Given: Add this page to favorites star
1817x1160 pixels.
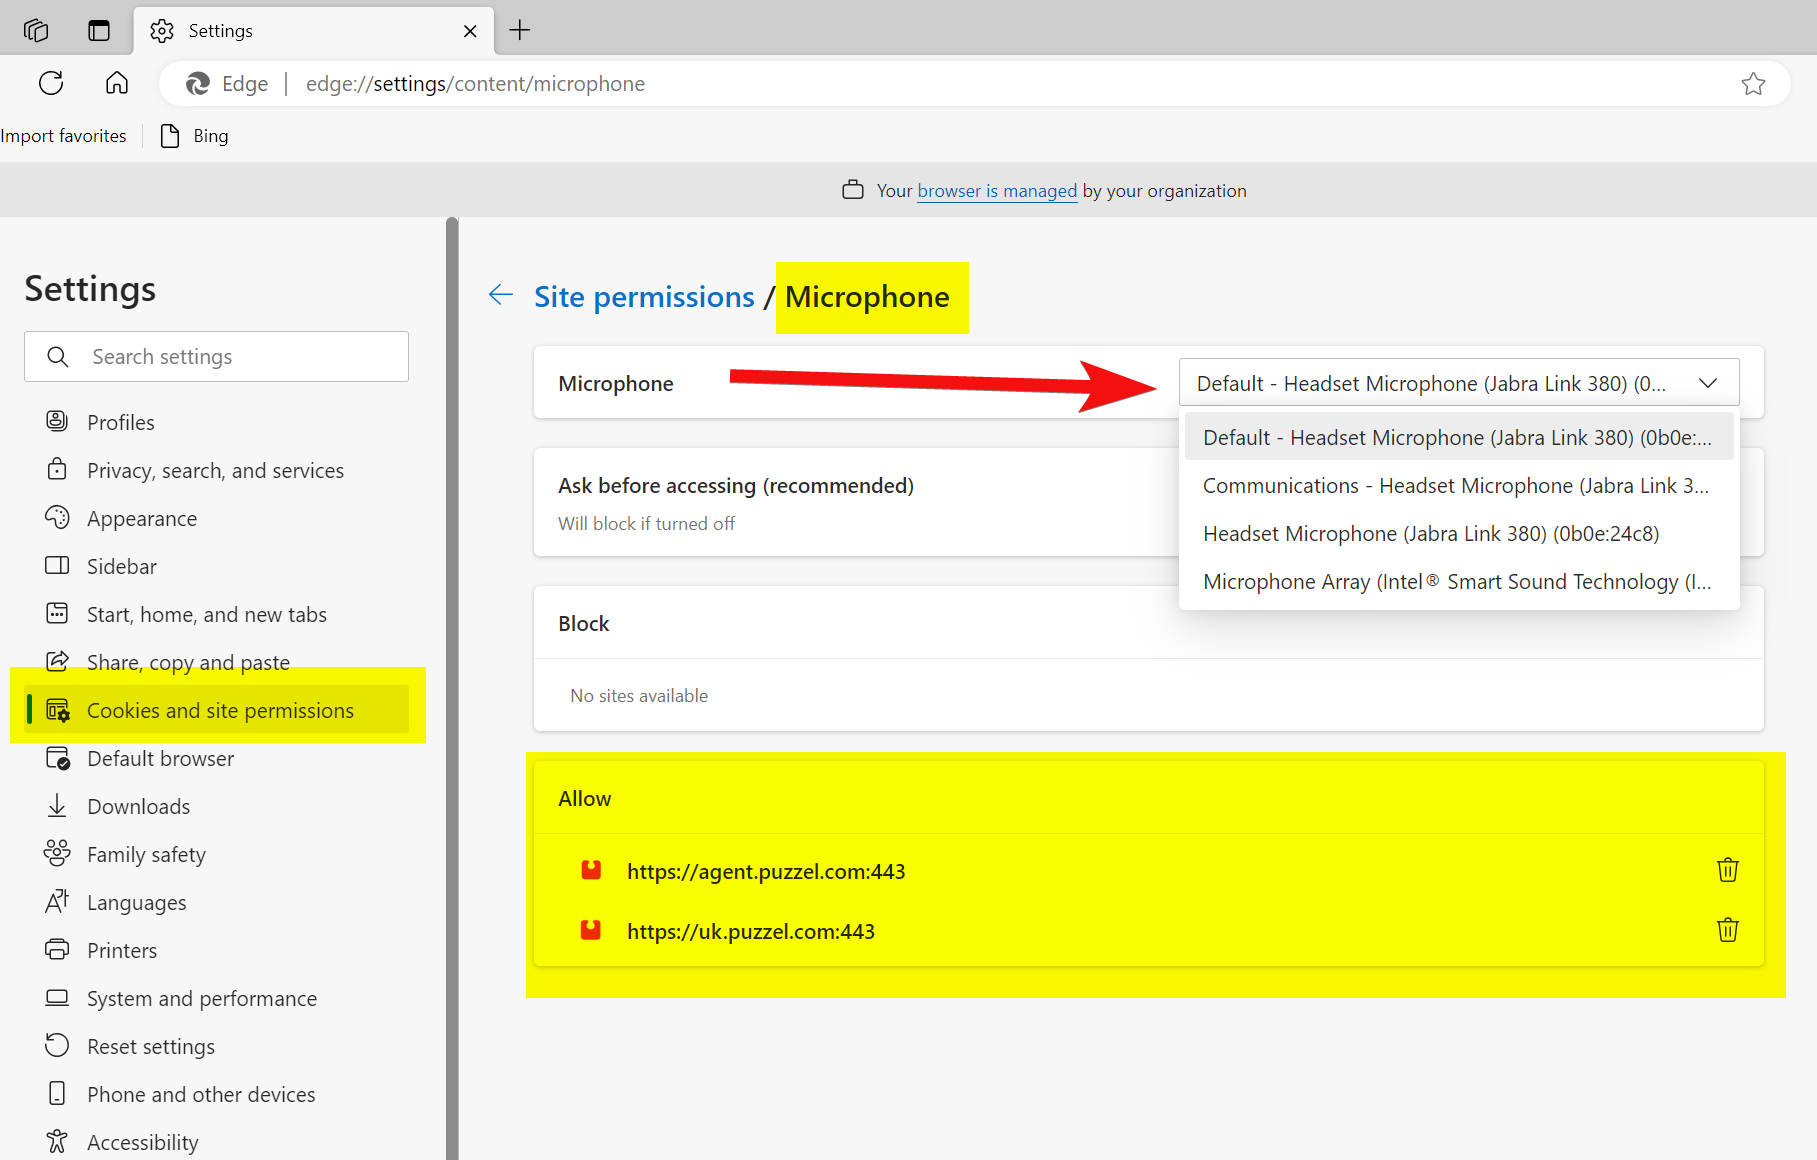Looking at the screenshot, I should click(x=1752, y=84).
